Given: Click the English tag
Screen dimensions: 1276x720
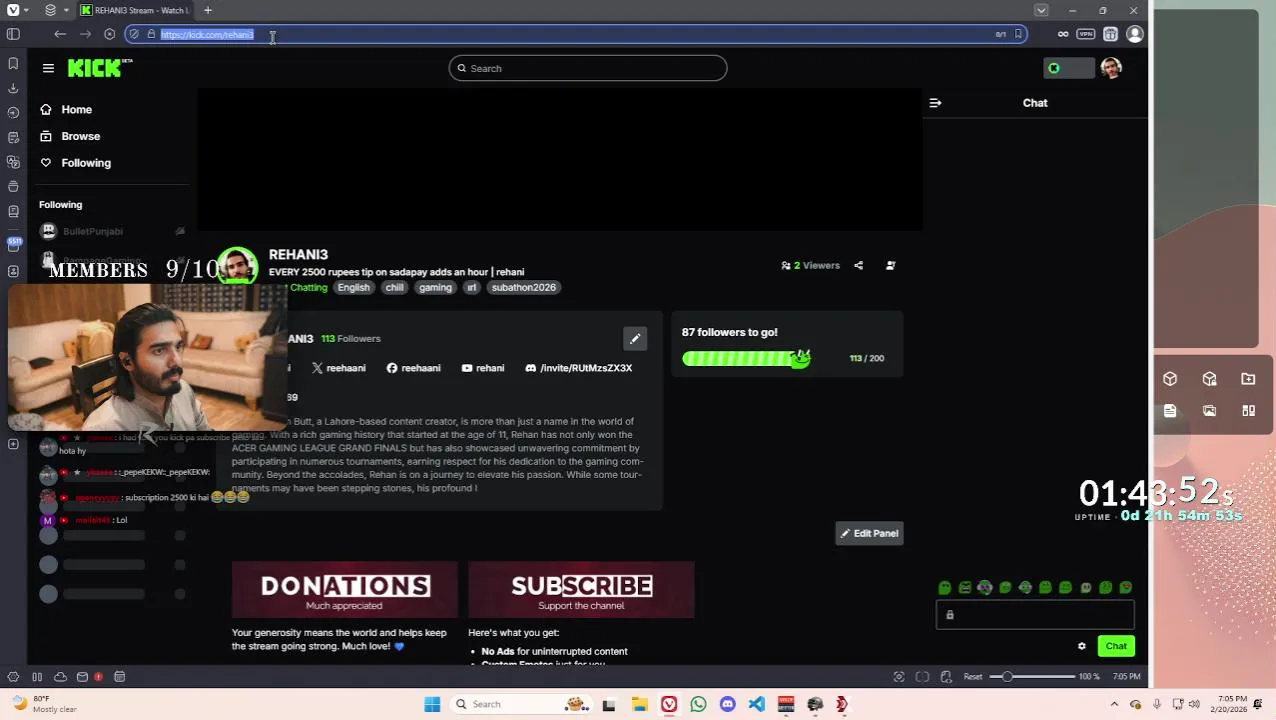Looking at the screenshot, I should (353, 288).
